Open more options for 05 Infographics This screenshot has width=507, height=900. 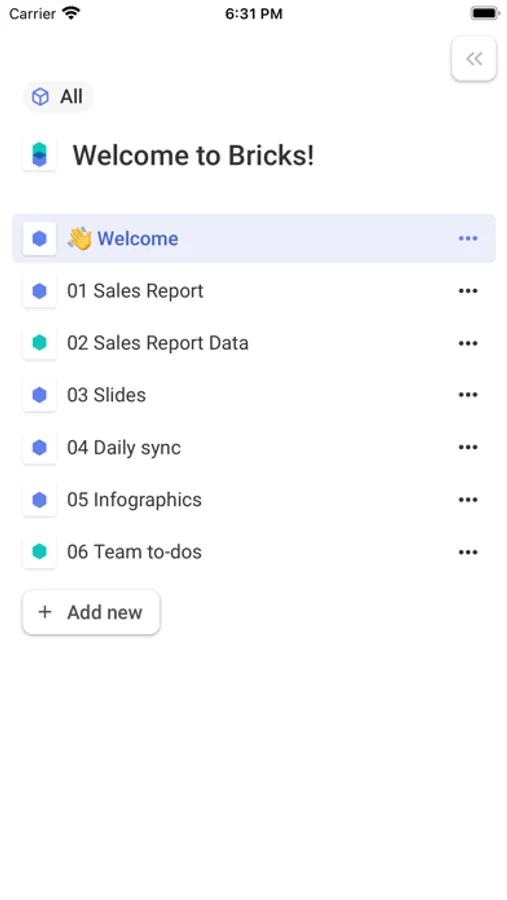pos(468,500)
